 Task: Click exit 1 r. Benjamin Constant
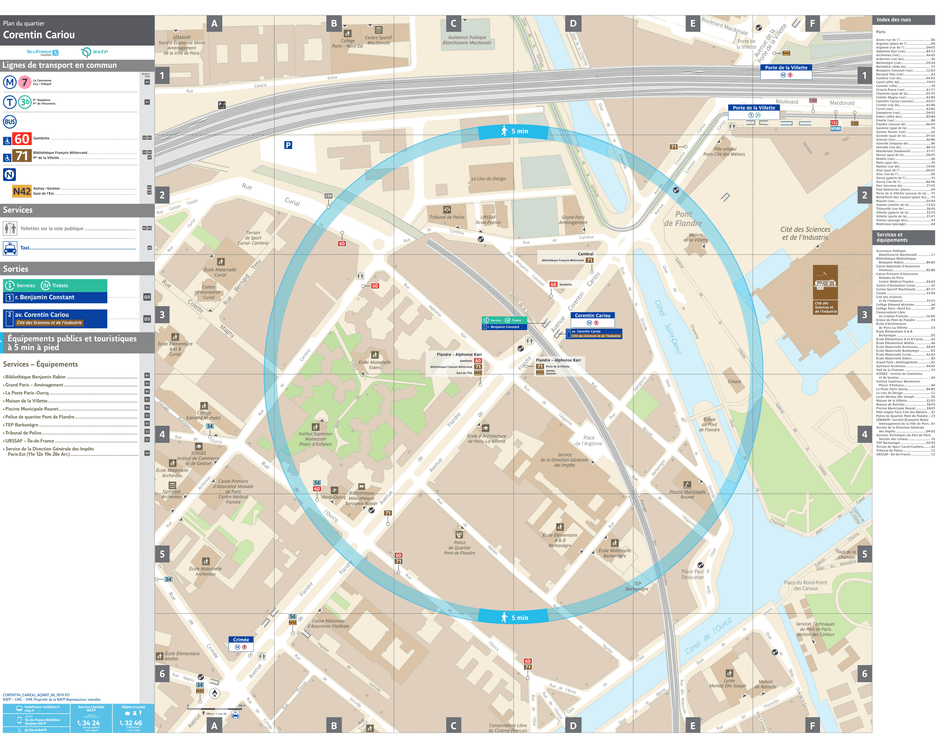coord(45,297)
